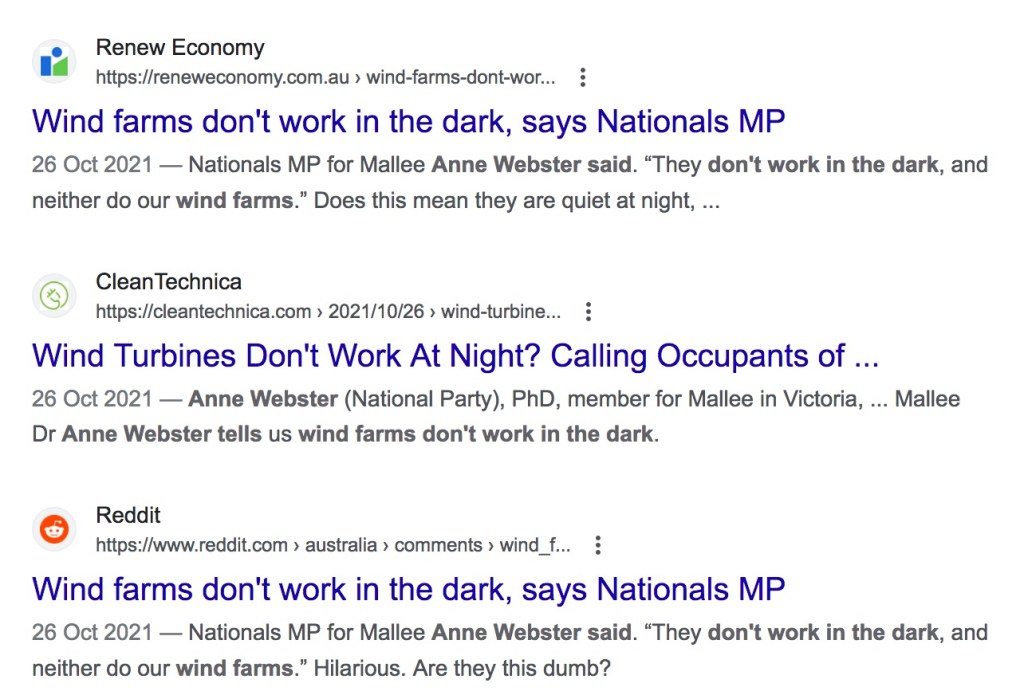Open "Wind Turbines Don't Work At Night?" headline
This screenshot has width=1024, height=695.
coord(455,355)
